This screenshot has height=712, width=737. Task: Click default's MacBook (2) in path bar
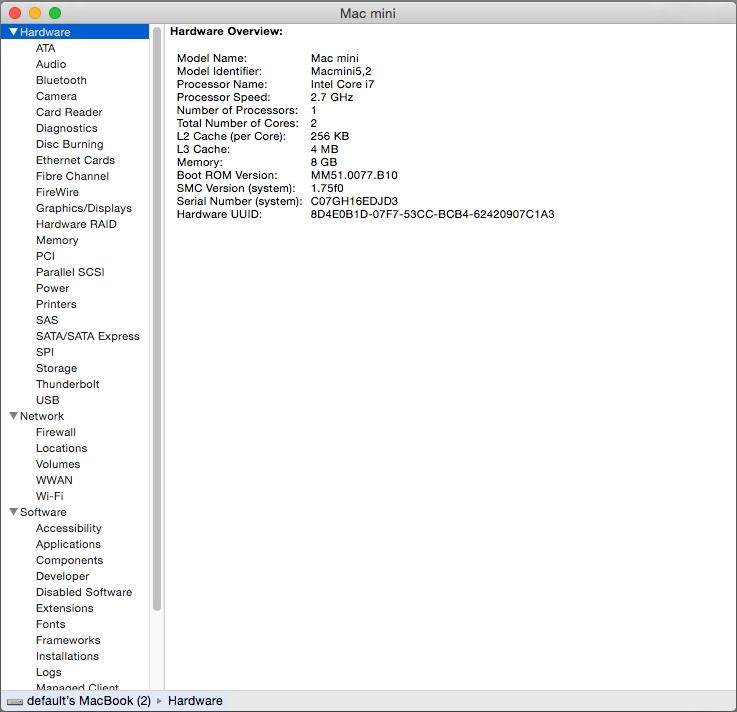click(88, 701)
